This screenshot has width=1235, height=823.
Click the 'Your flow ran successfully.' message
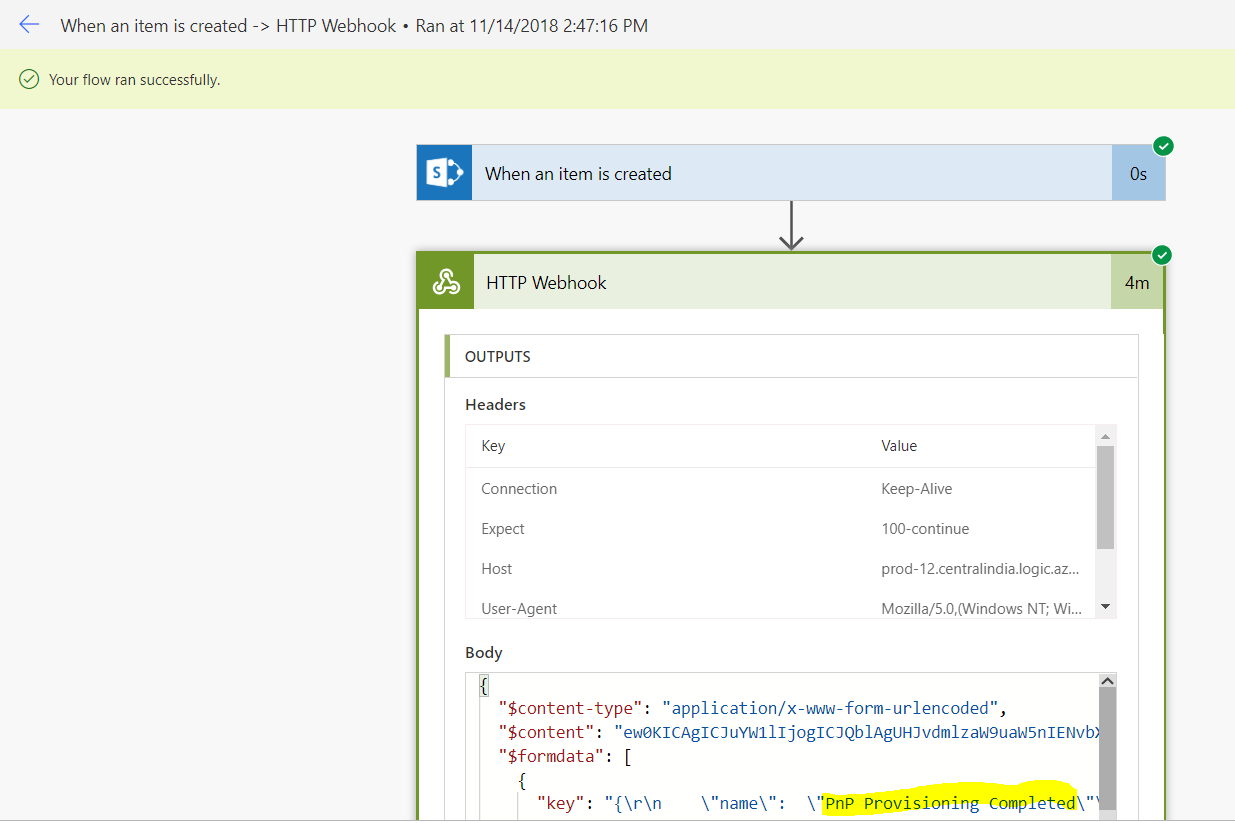pyautogui.click(x=134, y=79)
